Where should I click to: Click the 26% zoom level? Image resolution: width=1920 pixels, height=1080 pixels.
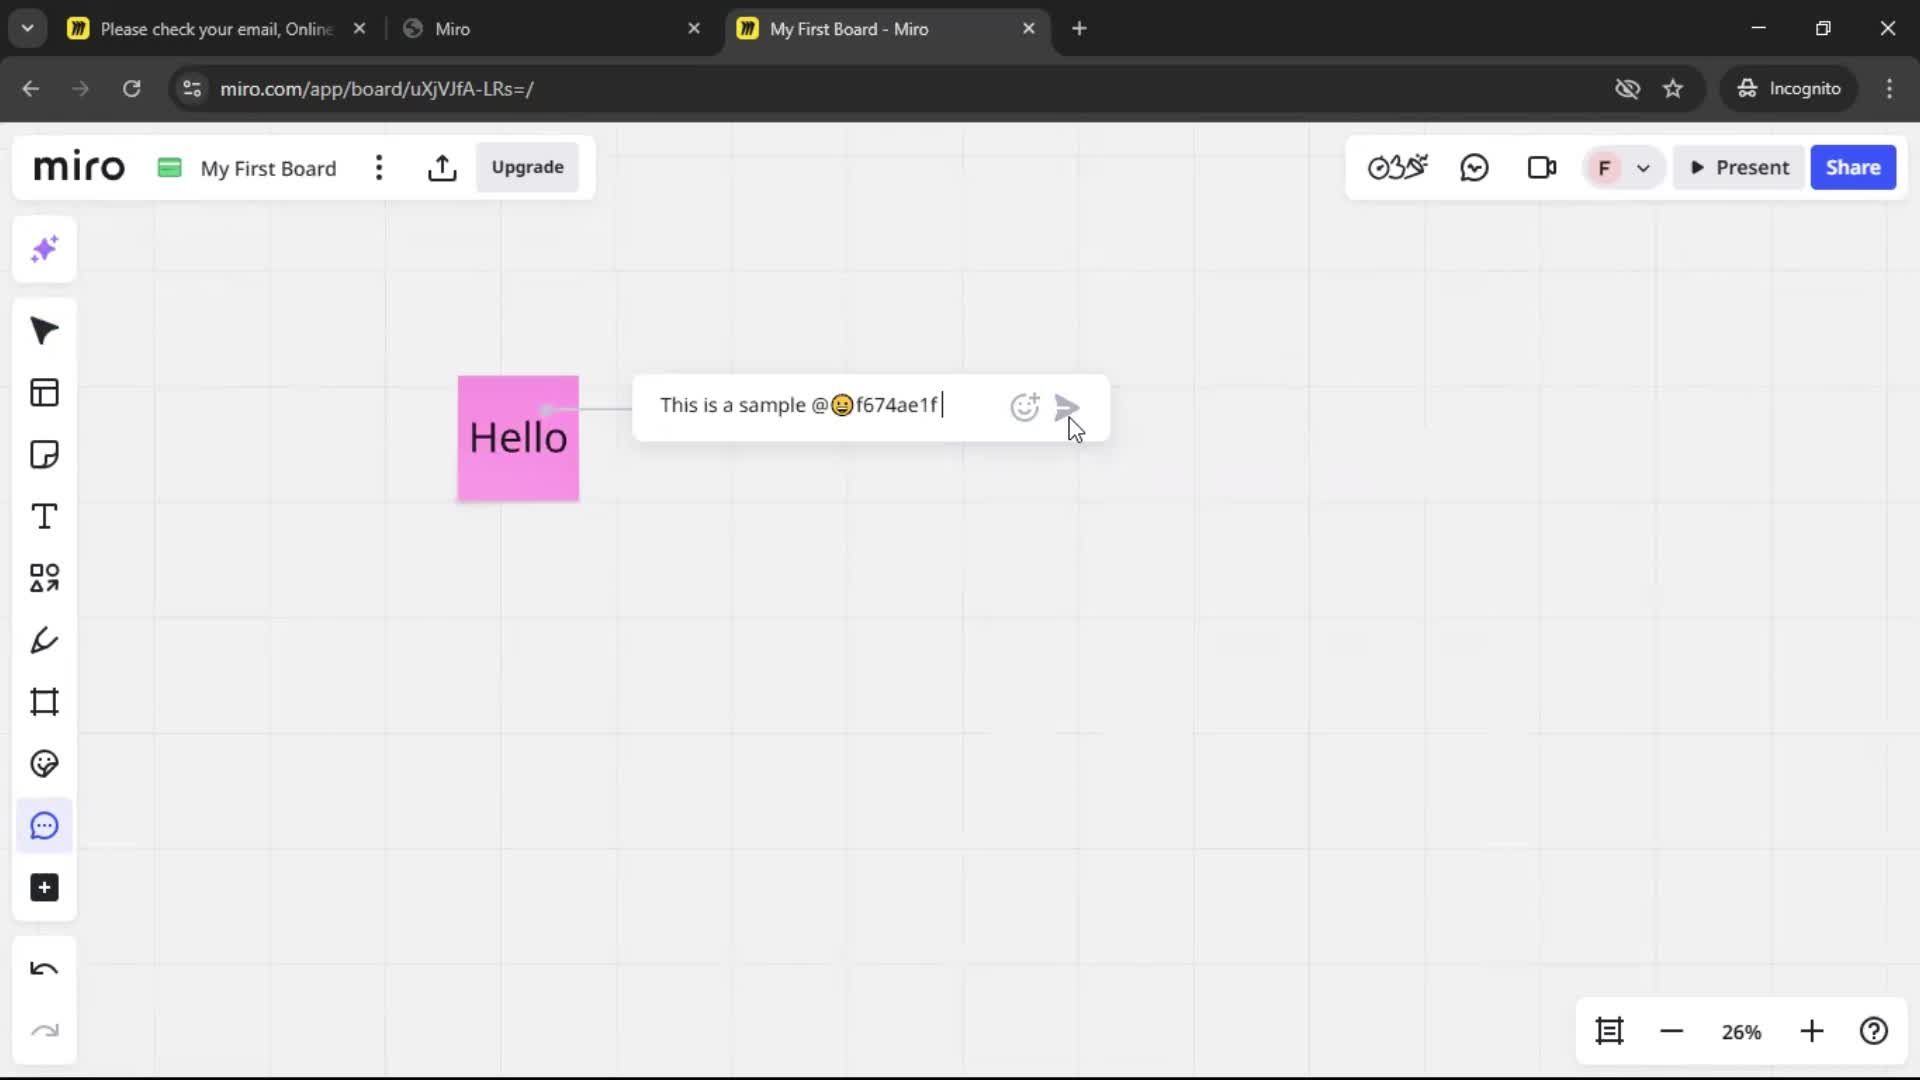(1741, 1032)
